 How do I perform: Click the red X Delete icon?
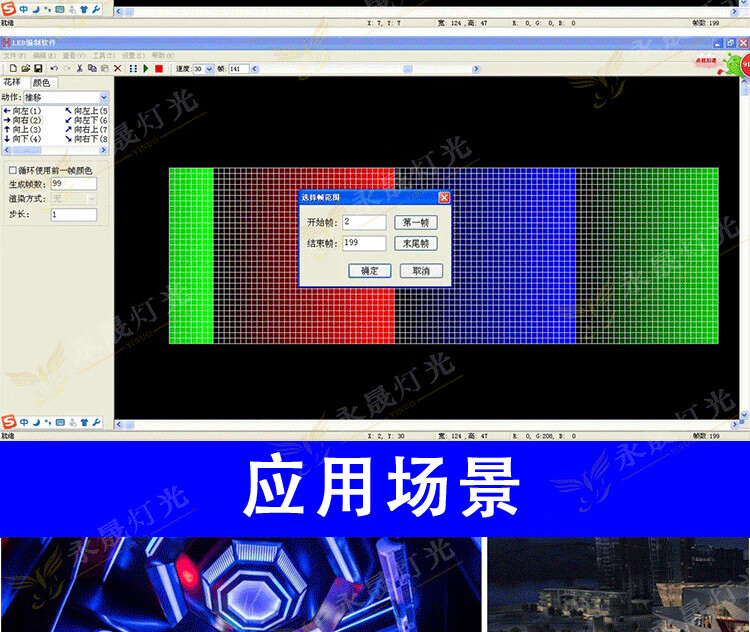click(x=118, y=69)
